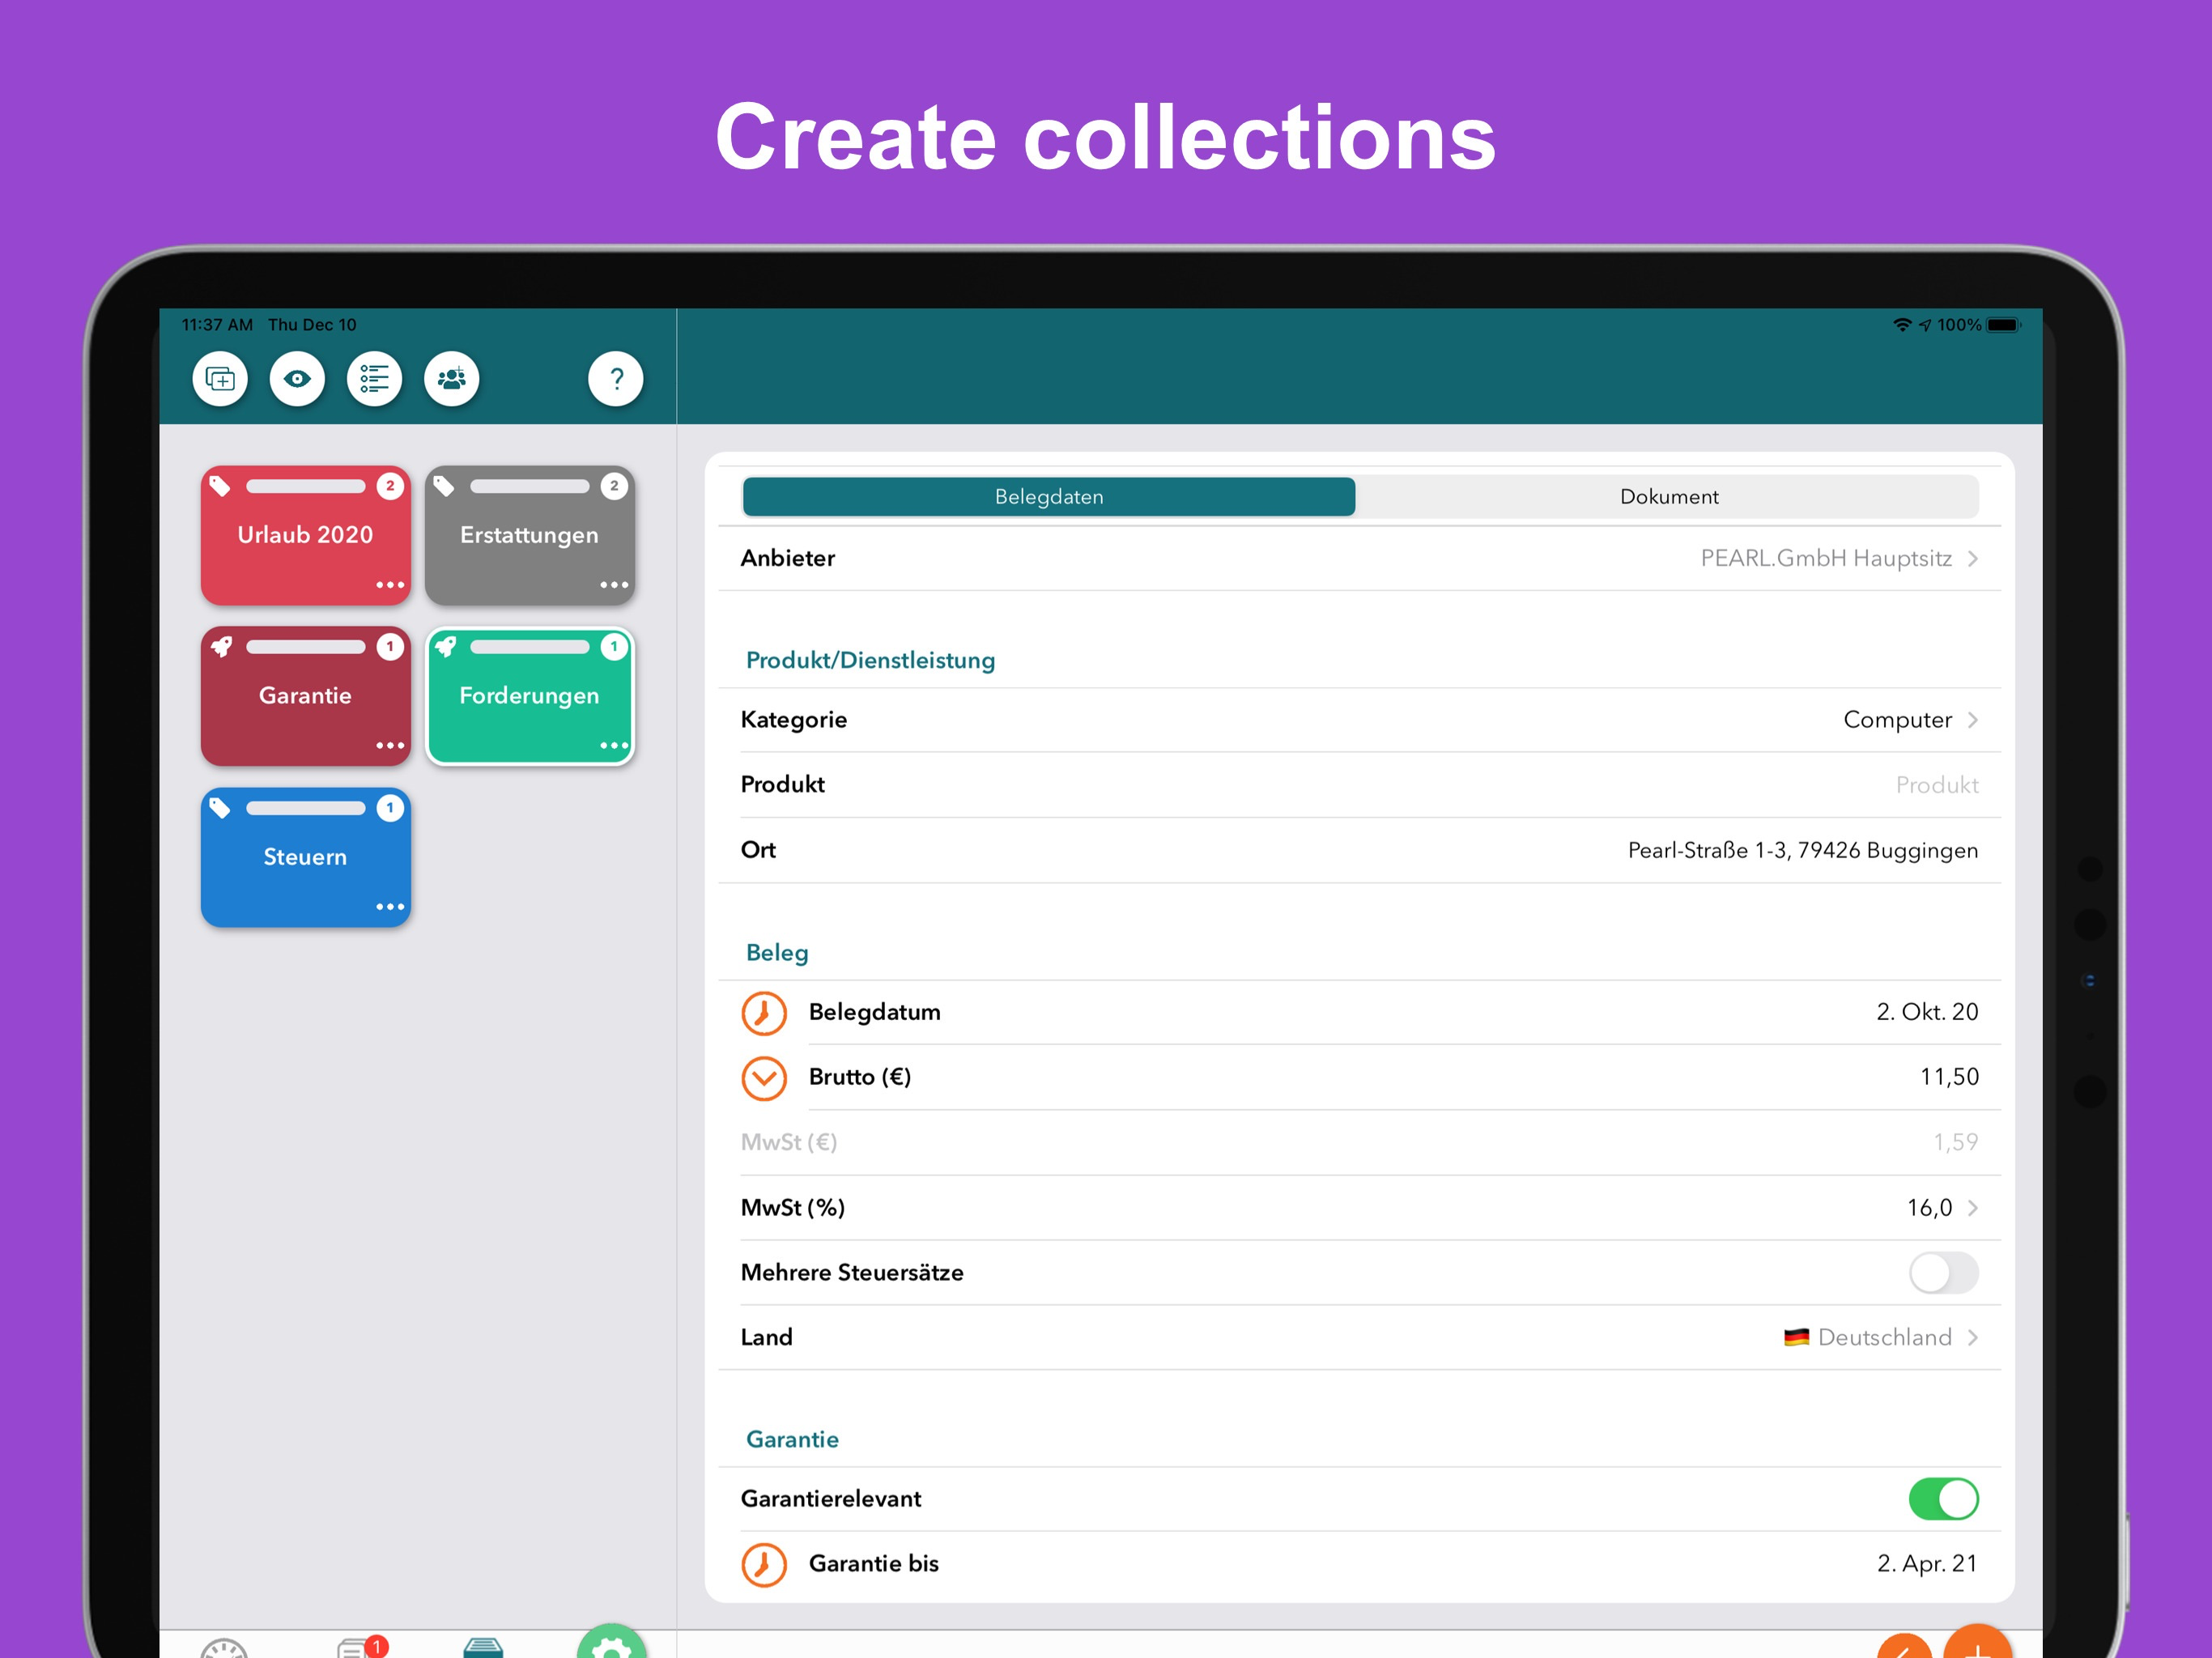Tap the count badge on Steuern card
This screenshot has width=2212, height=1658.
[390, 807]
